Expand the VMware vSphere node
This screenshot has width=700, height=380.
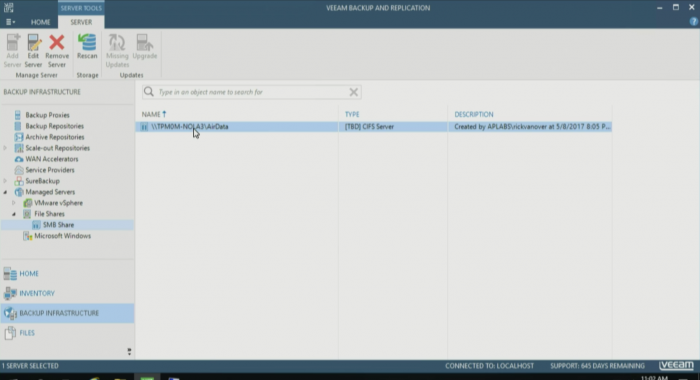(x=14, y=203)
